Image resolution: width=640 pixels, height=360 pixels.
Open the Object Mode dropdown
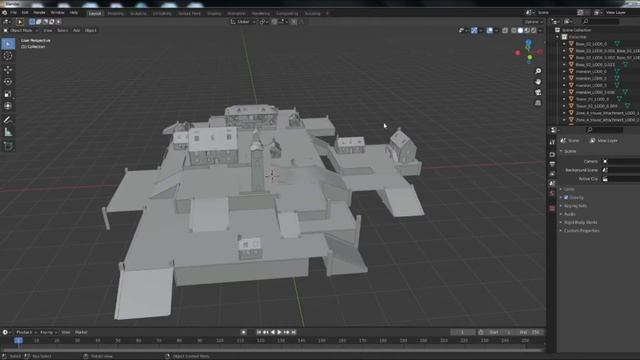(x=20, y=30)
